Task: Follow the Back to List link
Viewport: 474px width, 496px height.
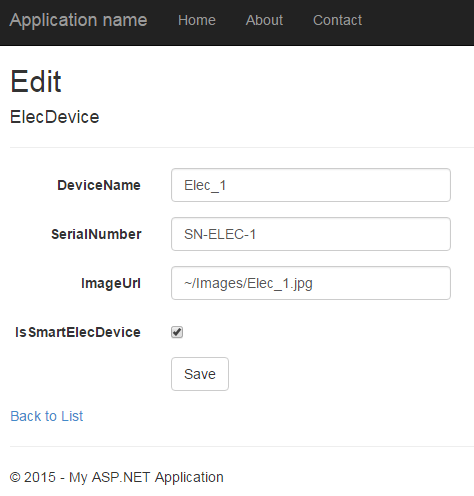Action: [x=47, y=416]
